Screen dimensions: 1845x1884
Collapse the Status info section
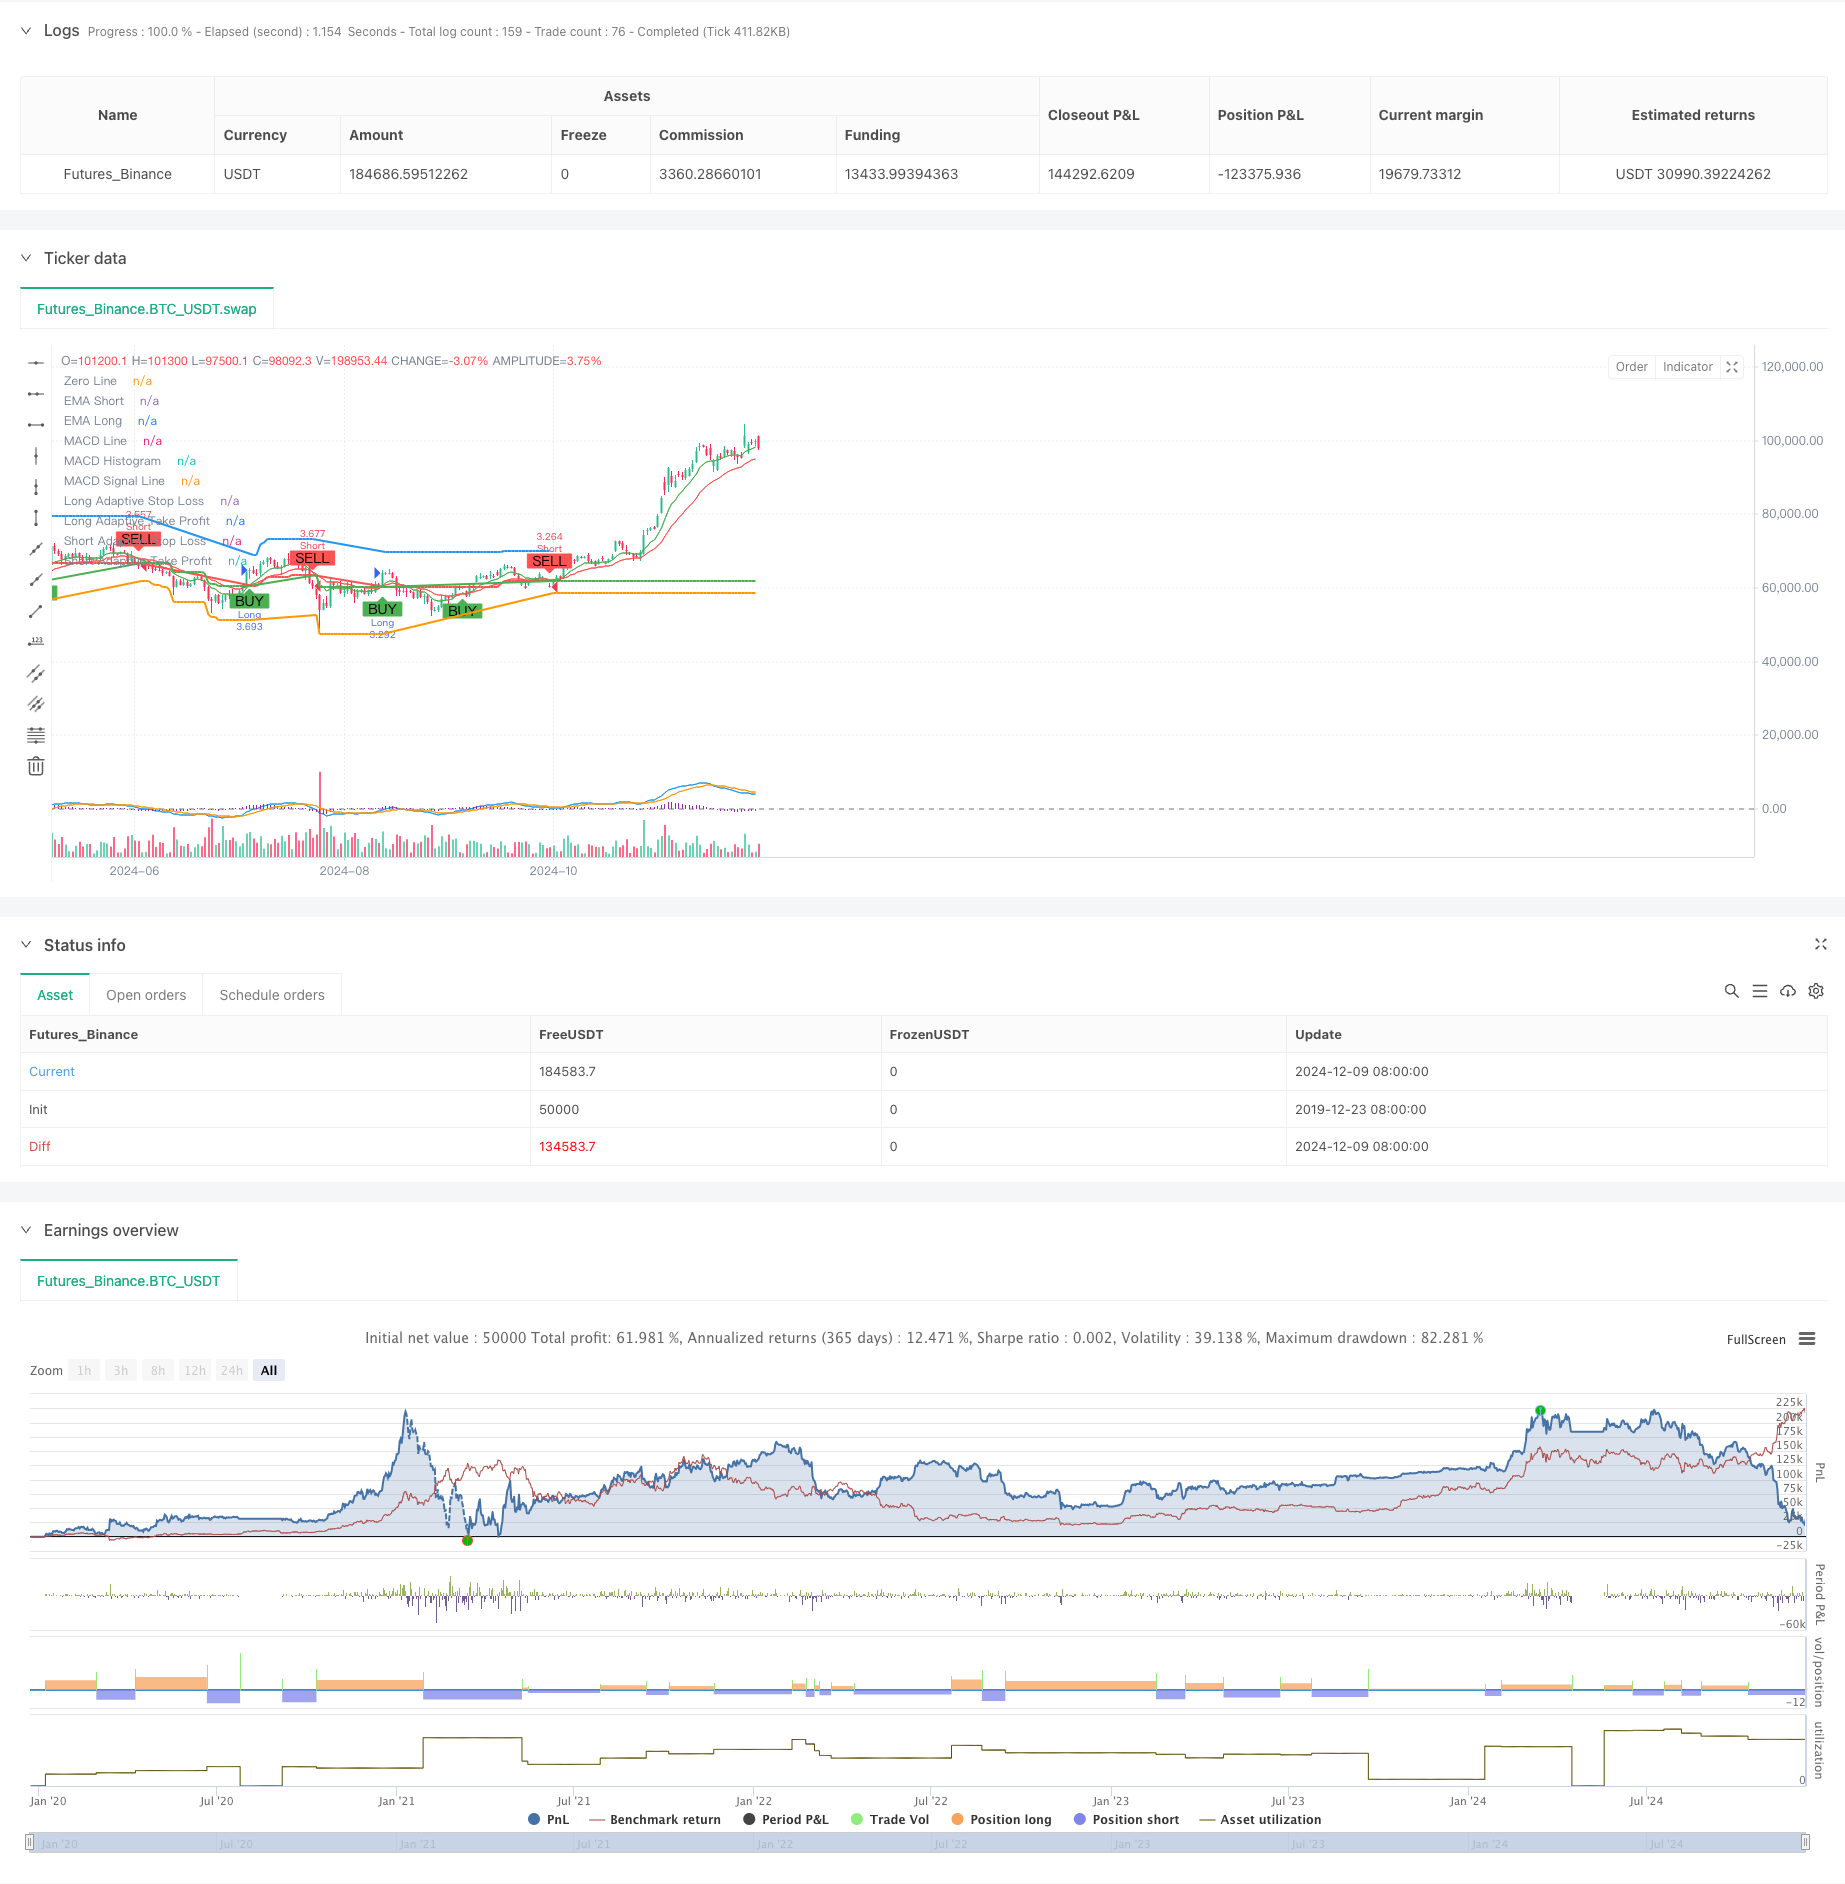tap(26, 945)
